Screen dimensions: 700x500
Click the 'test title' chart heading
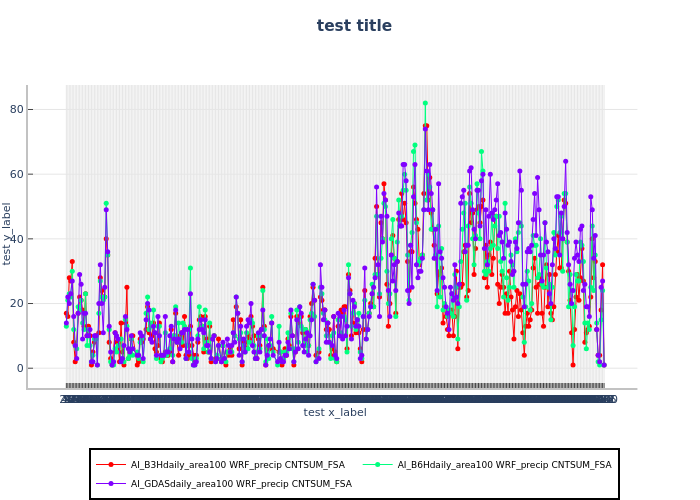[x=354, y=26]
